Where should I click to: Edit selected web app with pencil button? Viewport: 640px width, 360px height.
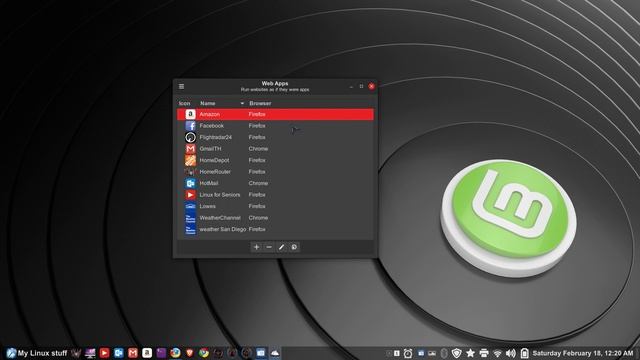281,247
